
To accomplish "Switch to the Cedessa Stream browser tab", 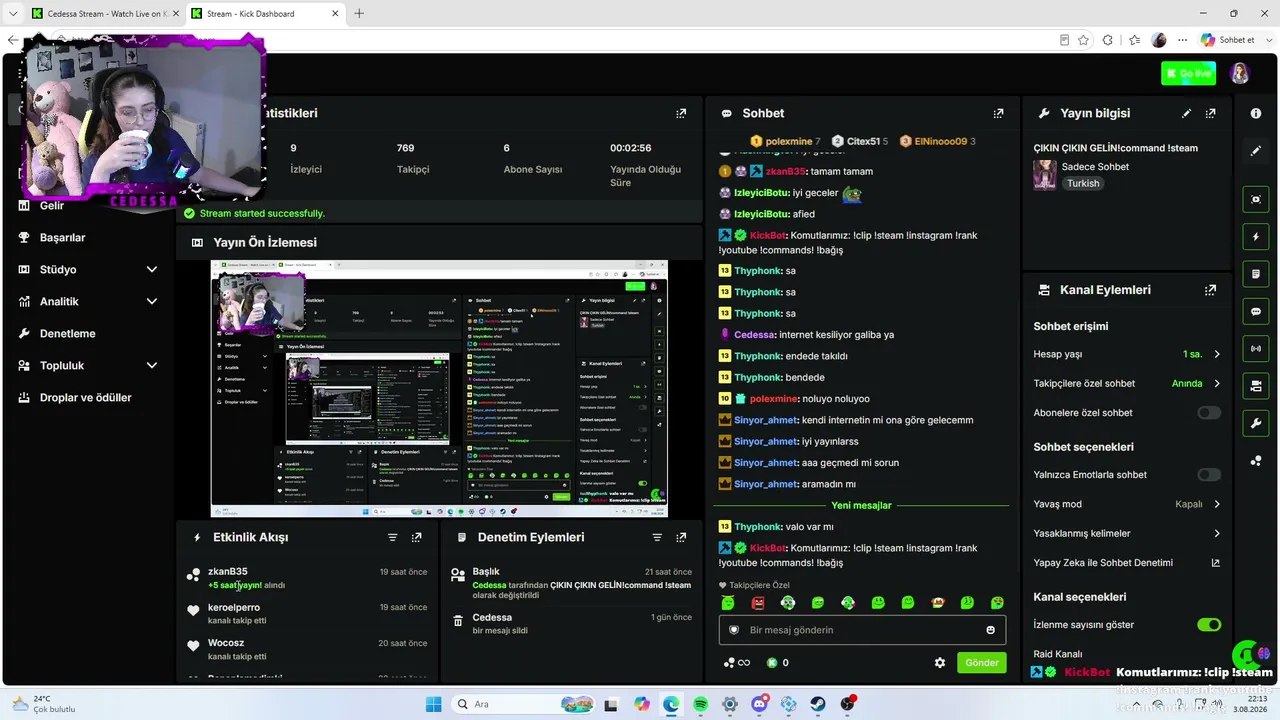I will (x=104, y=14).
